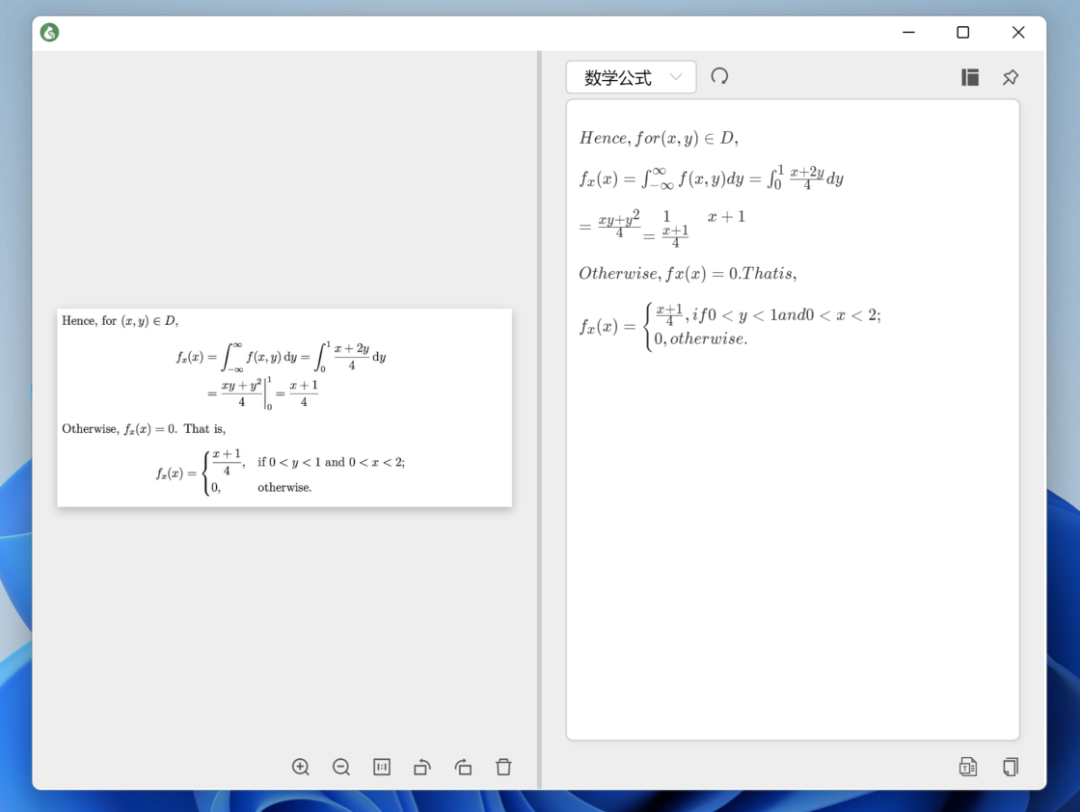Click the vertical divider between panes
This screenshot has height=812, width=1080.
[539, 420]
